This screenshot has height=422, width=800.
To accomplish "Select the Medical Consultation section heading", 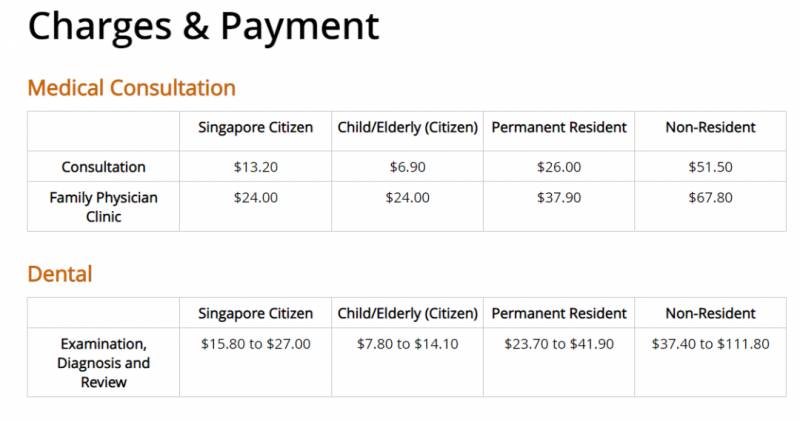I will coord(131,88).
